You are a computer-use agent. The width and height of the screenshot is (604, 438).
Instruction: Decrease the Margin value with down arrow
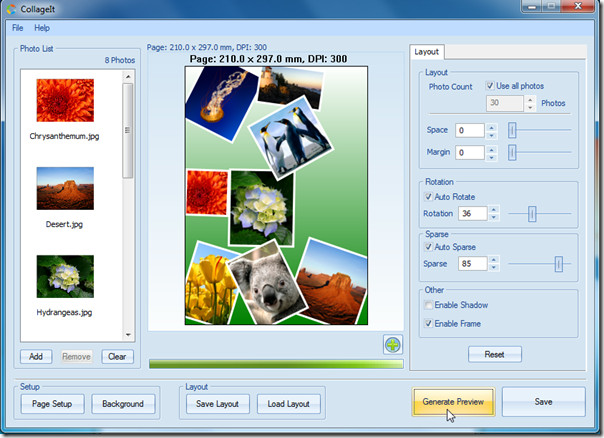(492, 157)
